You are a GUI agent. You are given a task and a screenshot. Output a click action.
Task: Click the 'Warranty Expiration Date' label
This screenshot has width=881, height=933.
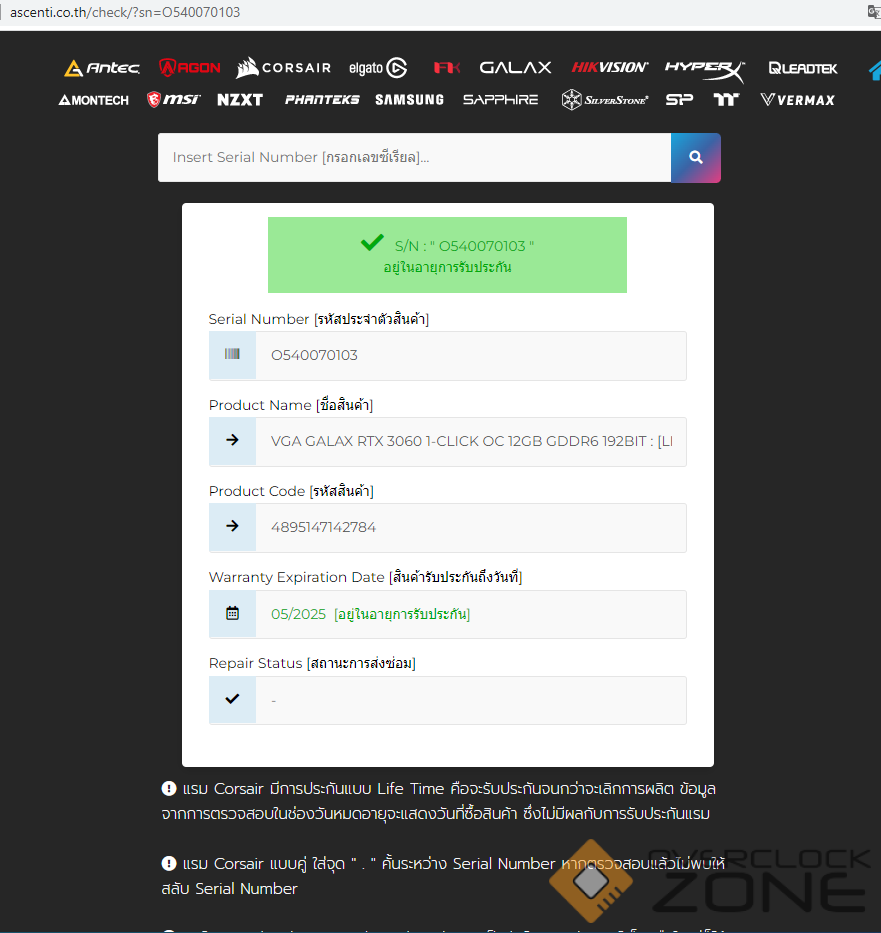(366, 577)
